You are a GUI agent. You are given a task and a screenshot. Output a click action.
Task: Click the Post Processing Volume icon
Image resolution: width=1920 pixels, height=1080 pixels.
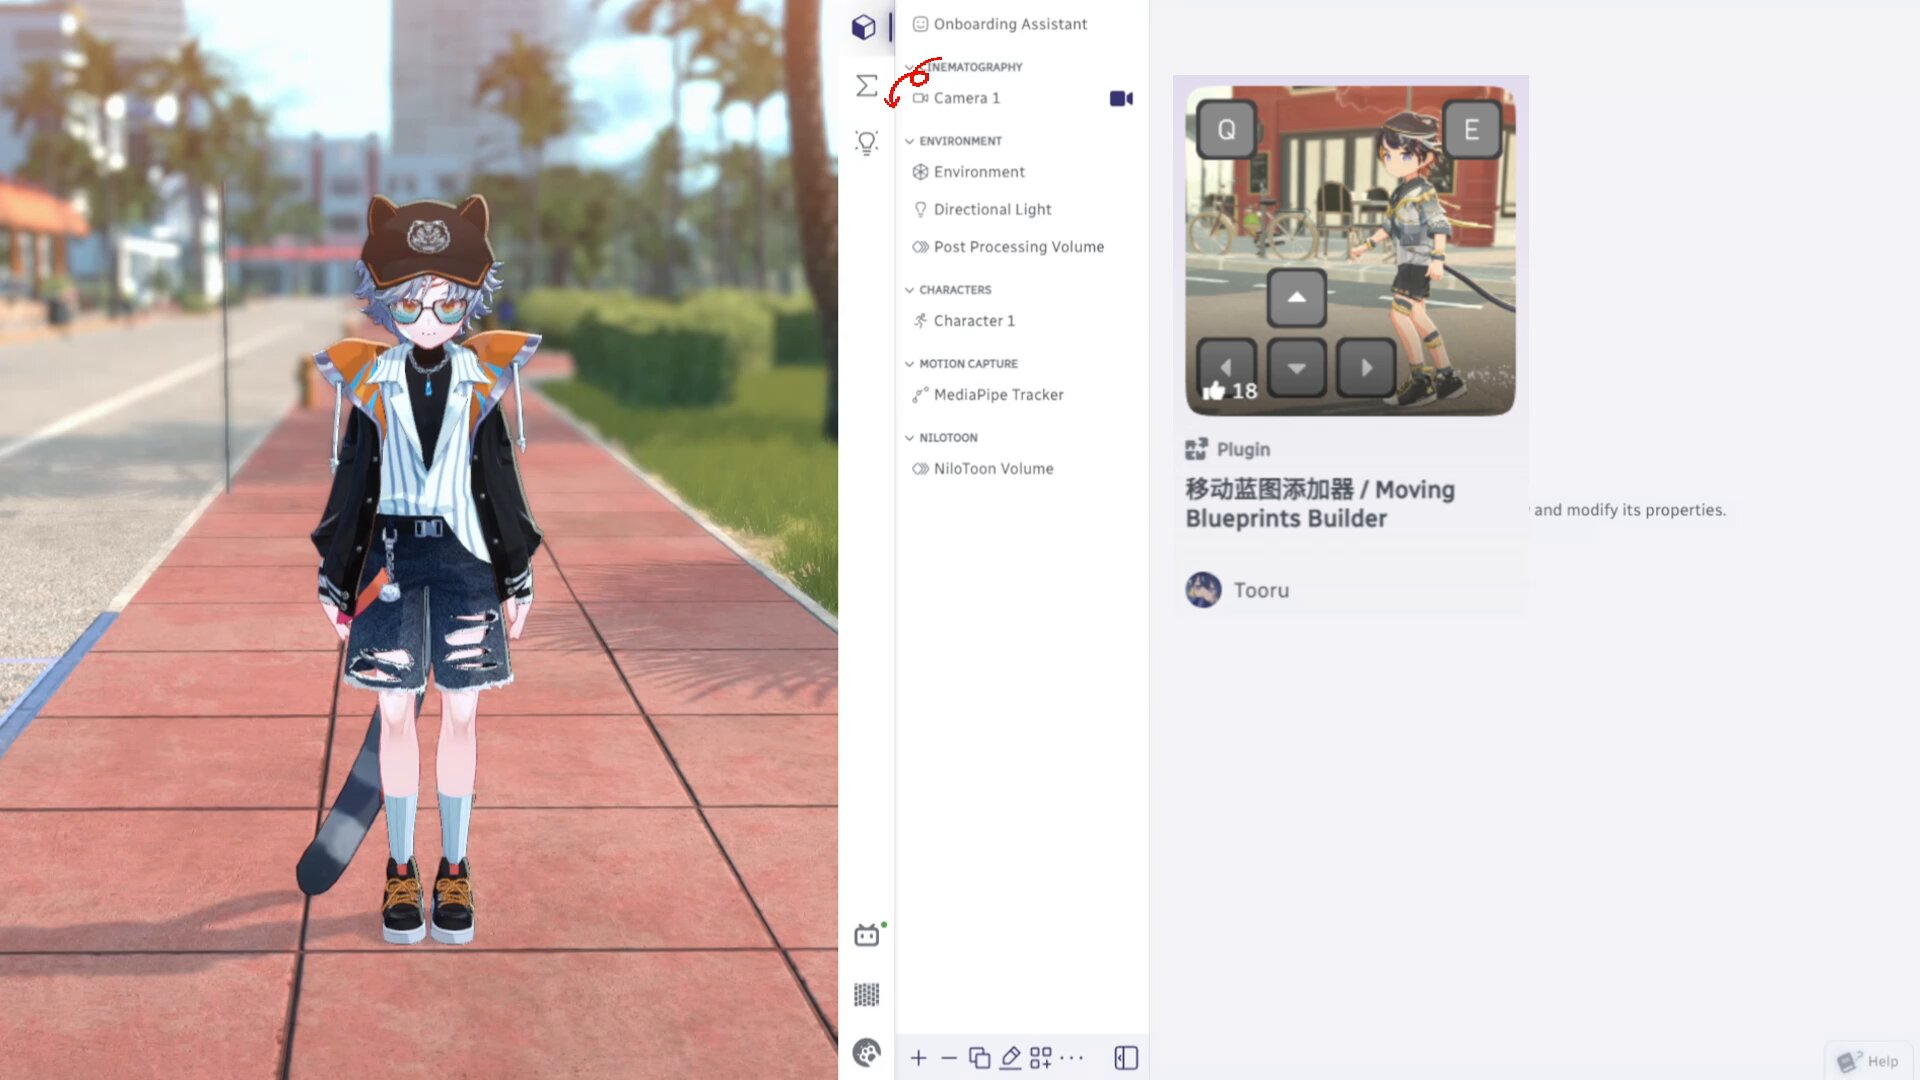click(920, 247)
